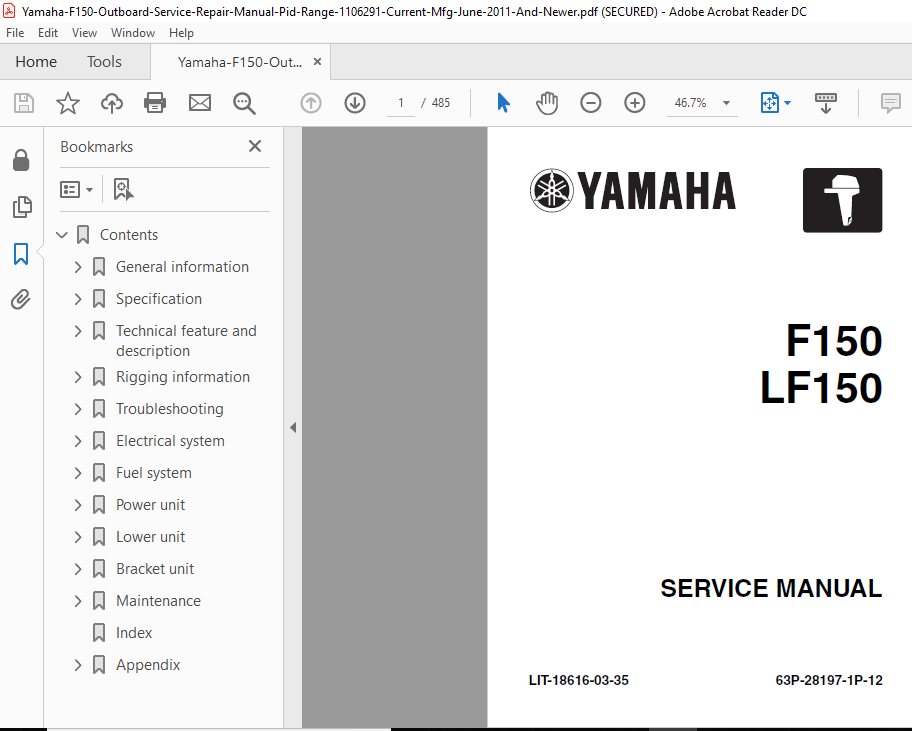This screenshot has width=912, height=731.
Task: Find current bookmark icon
Action: (x=123, y=190)
